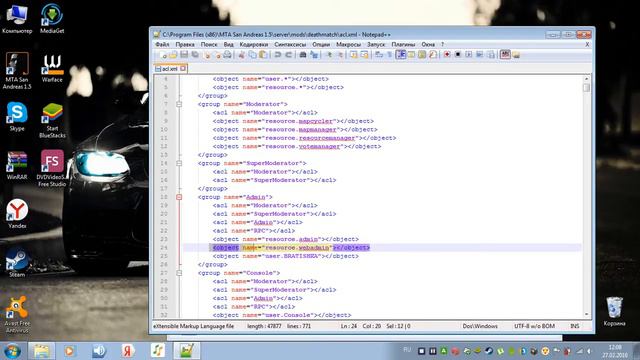Open the Корзина recycle bin
This screenshot has width=640, height=360.
point(614,311)
